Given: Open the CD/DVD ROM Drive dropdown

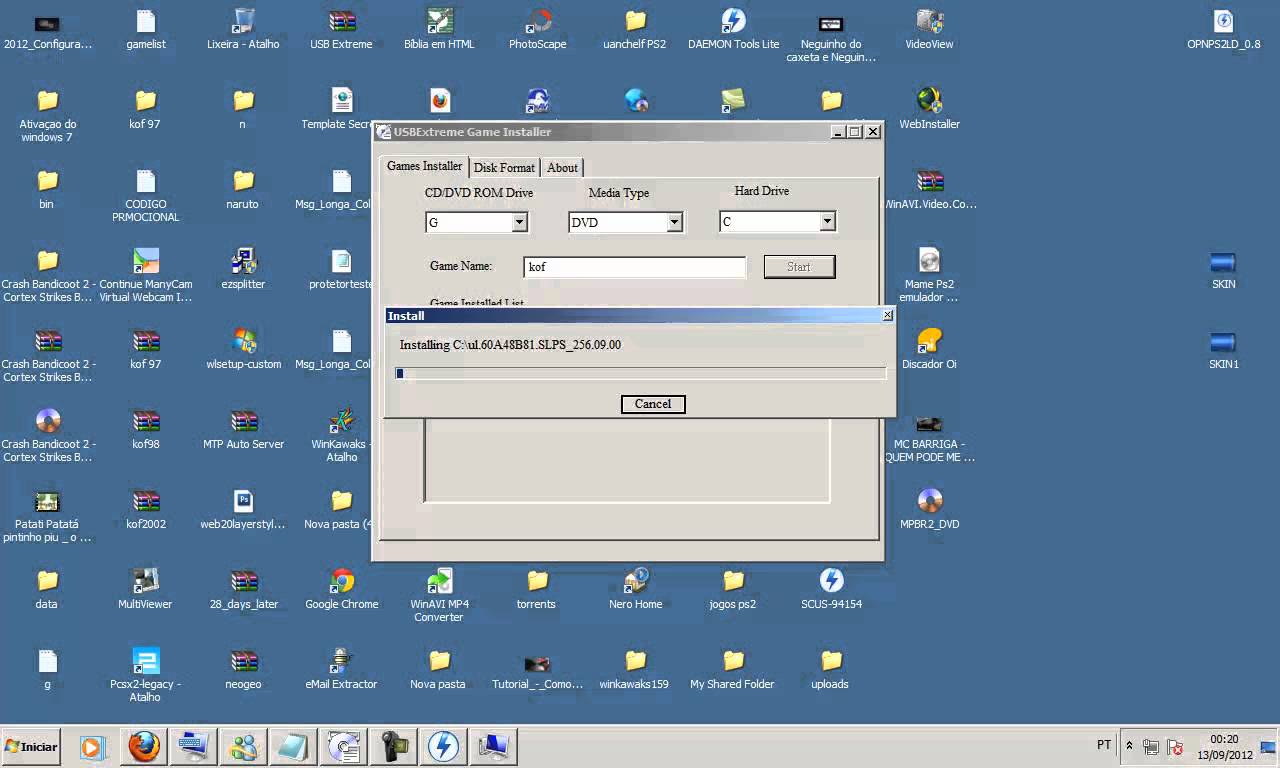Looking at the screenshot, I should tap(519, 223).
